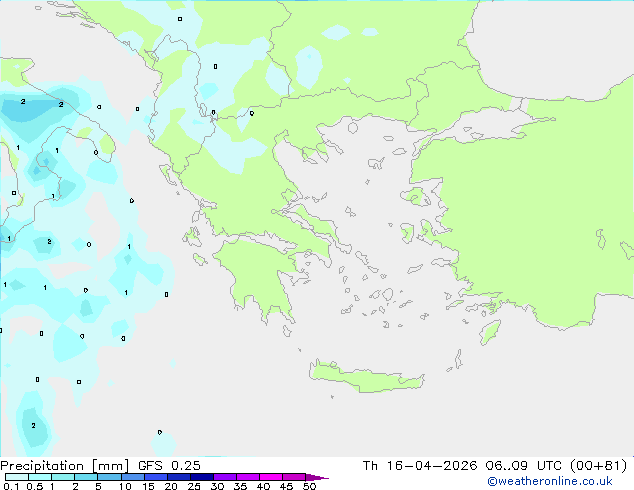
Task: Click the island of Rhodes on map
Action: [490, 332]
